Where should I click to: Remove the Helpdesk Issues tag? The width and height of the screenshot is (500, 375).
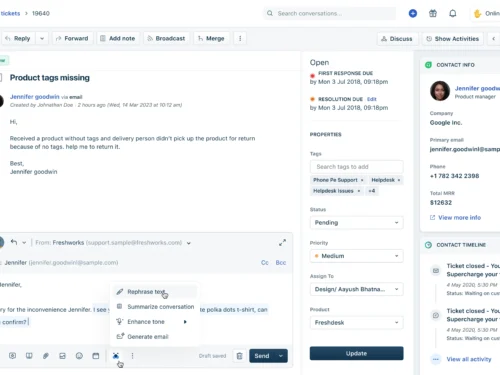pos(359,191)
